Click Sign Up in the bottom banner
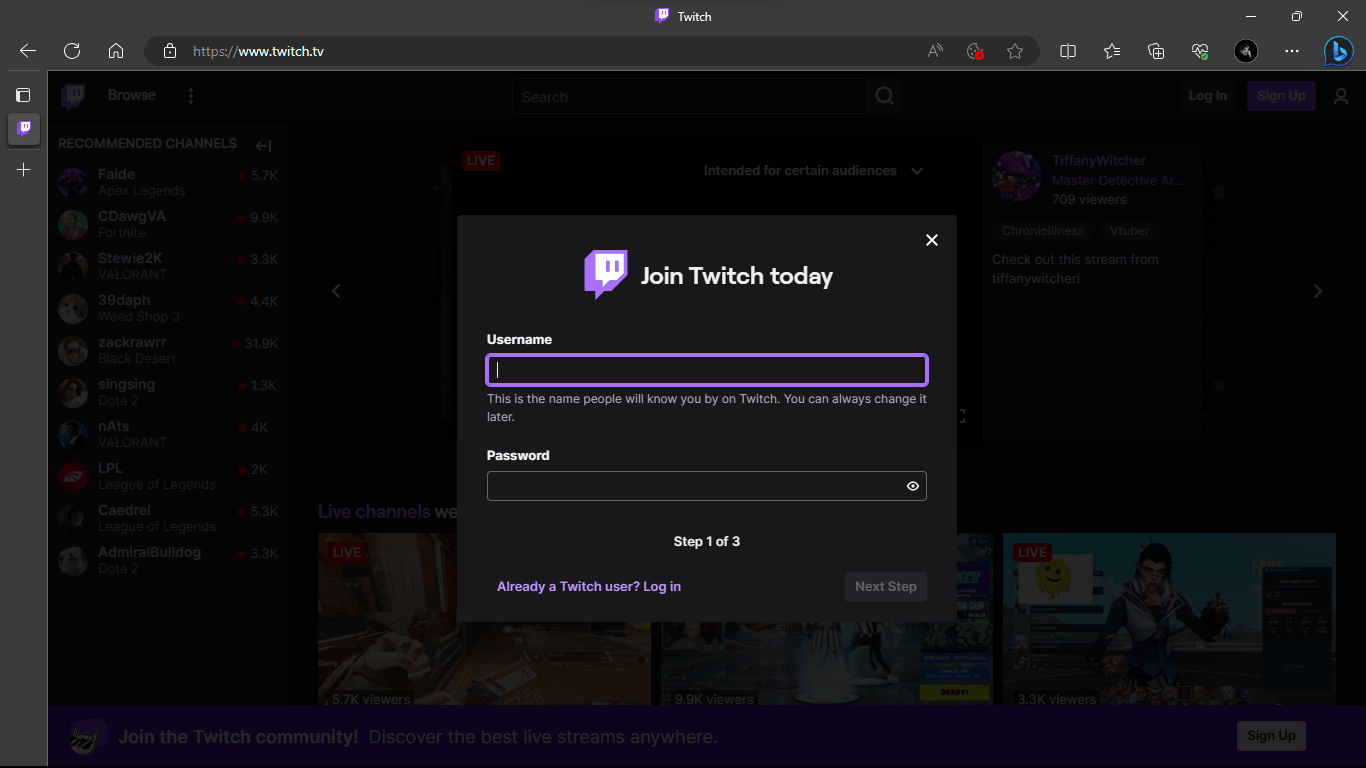 (1271, 736)
